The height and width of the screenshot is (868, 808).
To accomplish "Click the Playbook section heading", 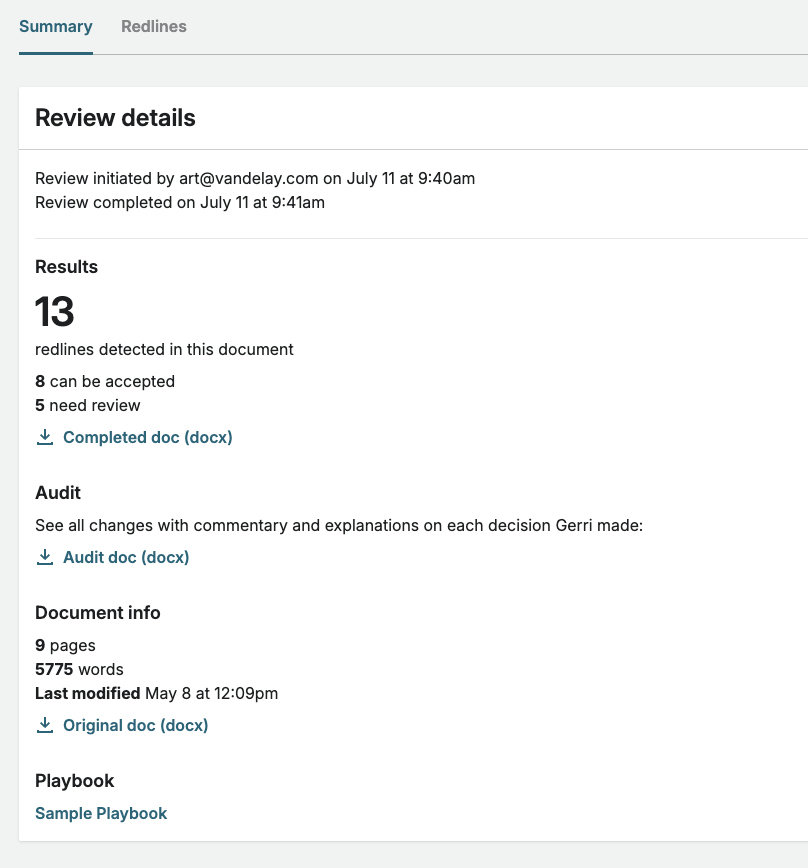I will (x=75, y=781).
